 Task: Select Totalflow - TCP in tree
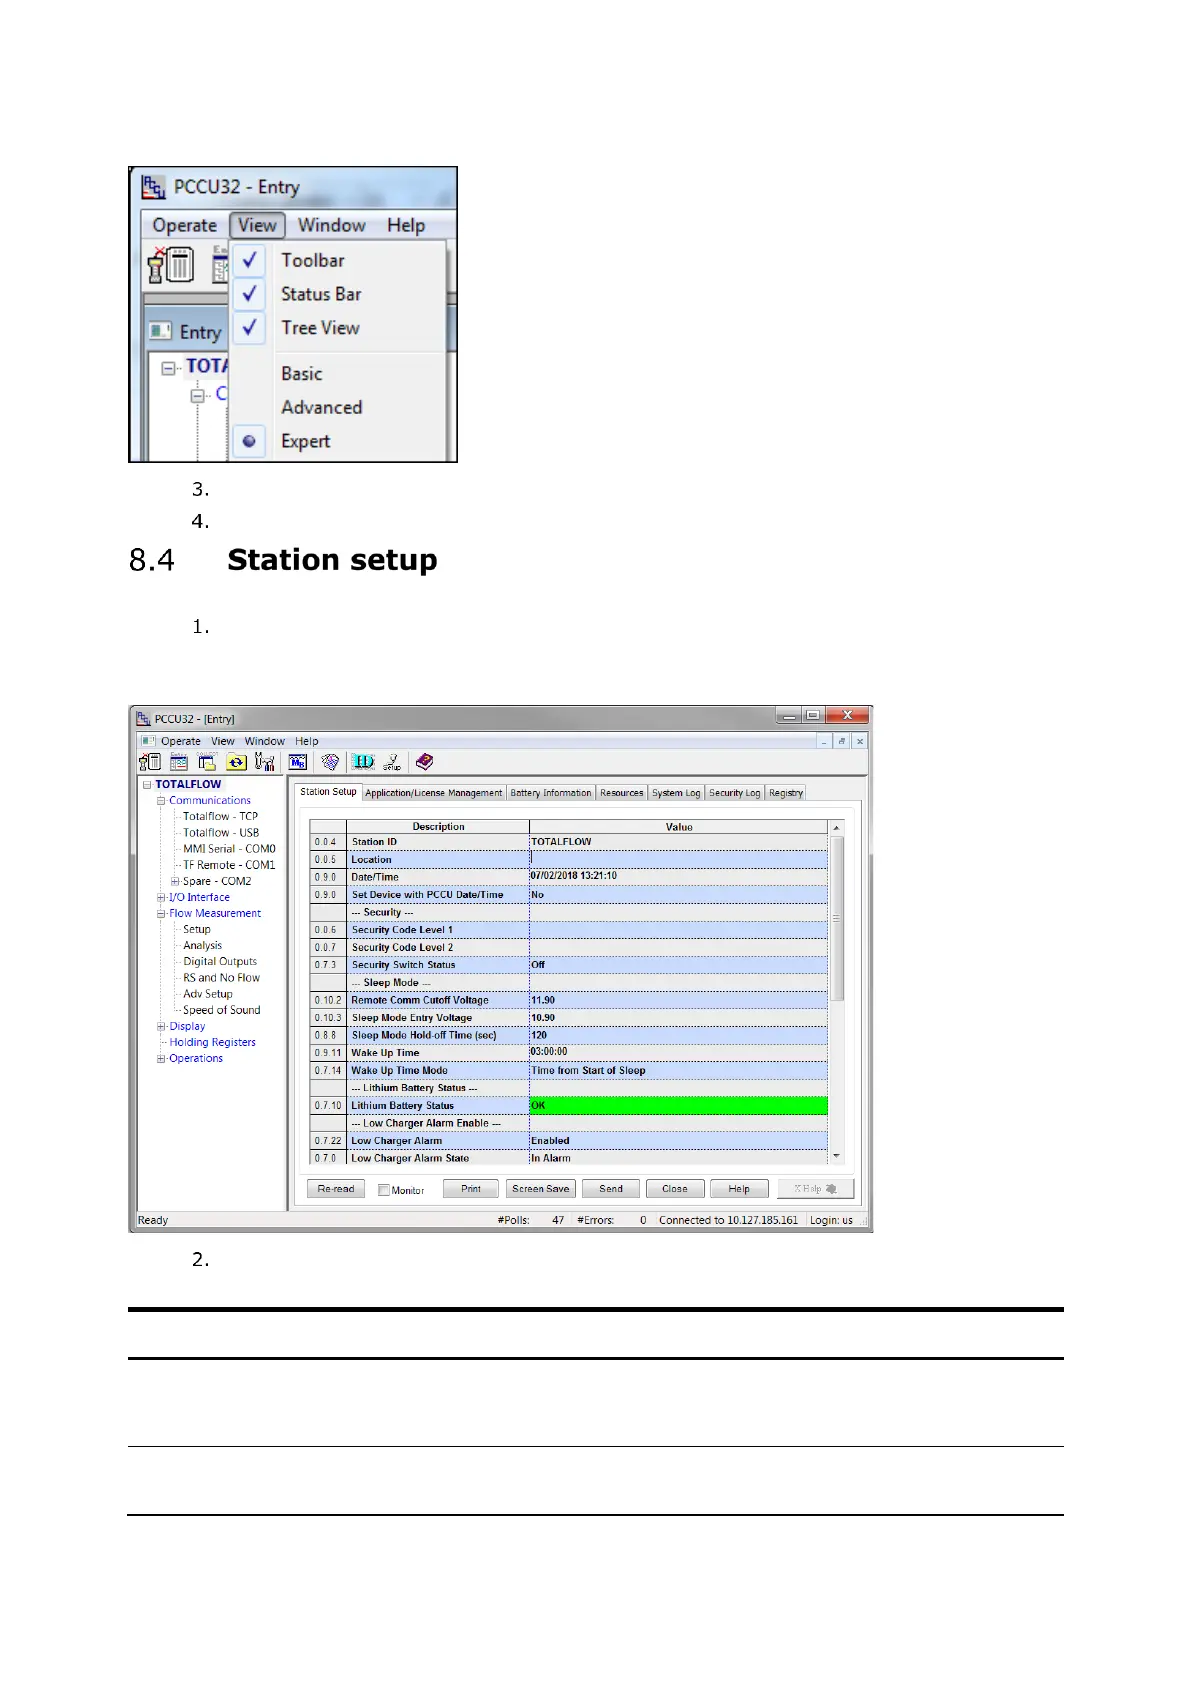point(220,817)
